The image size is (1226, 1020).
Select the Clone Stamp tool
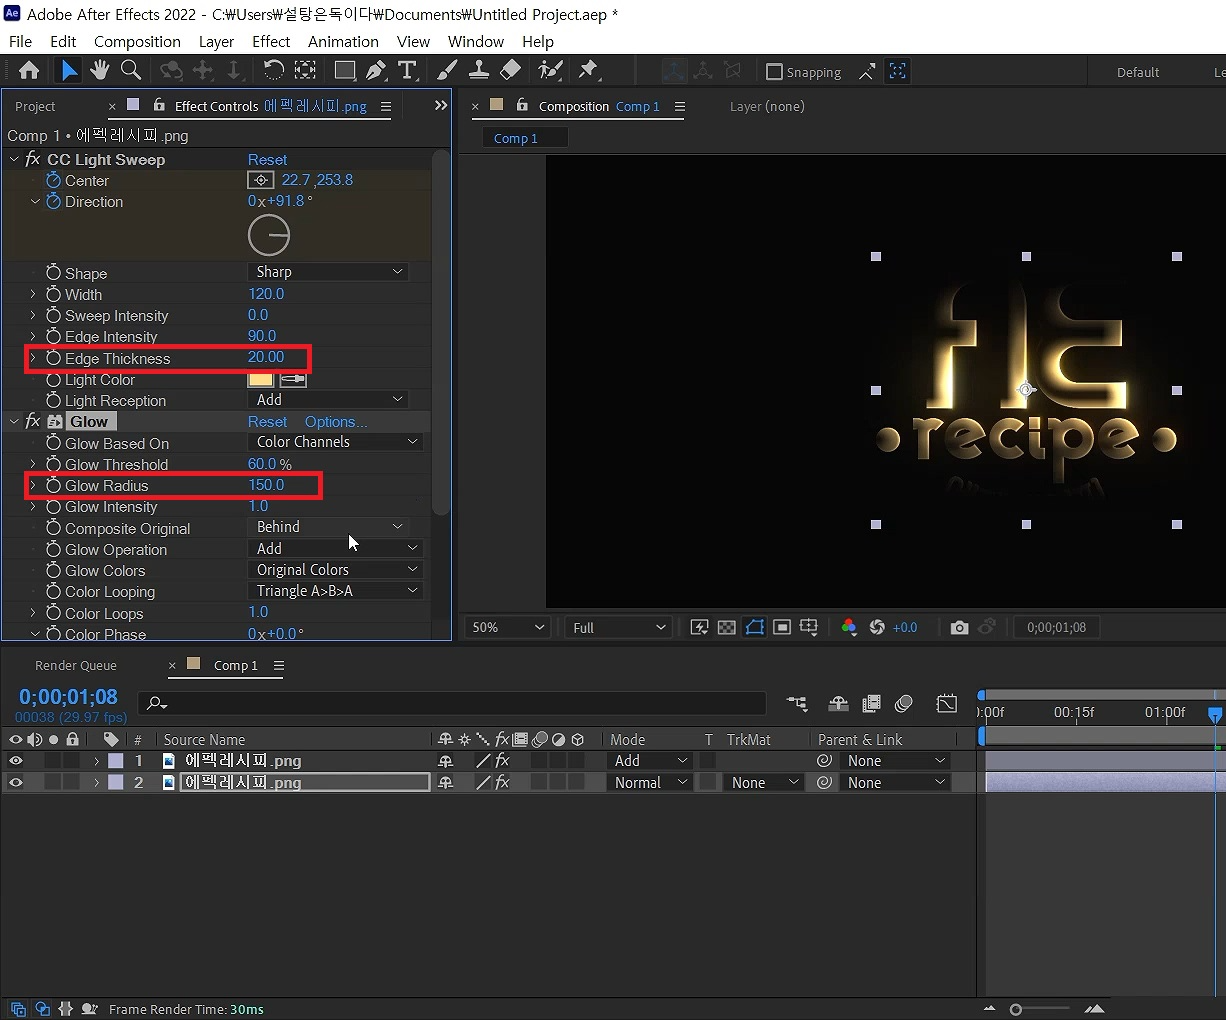pyautogui.click(x=479, y=71)
